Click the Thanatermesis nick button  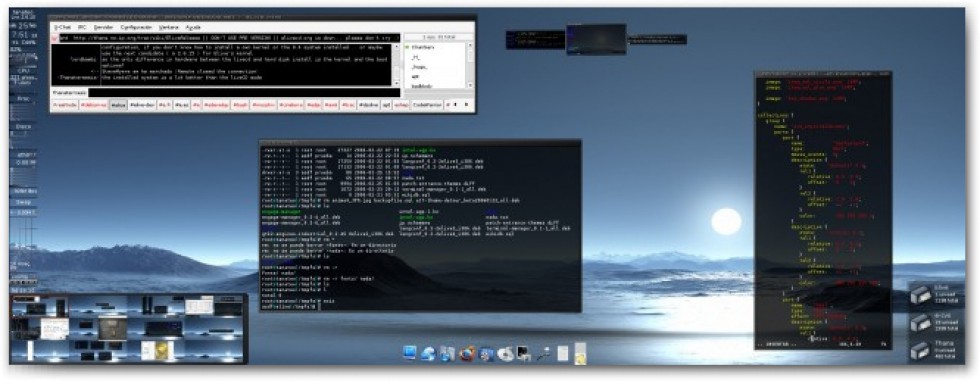coord(69,92)
